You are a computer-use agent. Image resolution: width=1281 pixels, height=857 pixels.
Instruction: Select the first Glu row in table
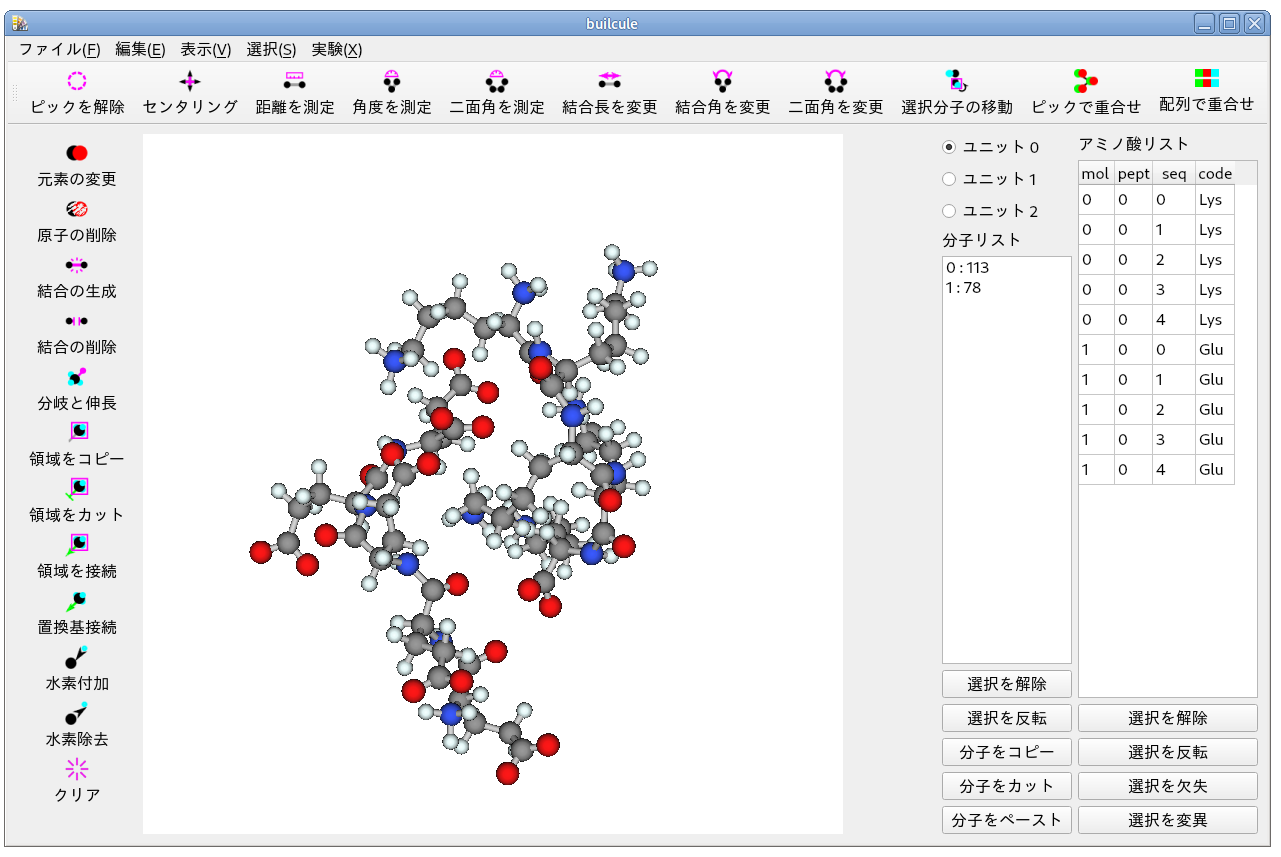click(x=1156, y=350)
